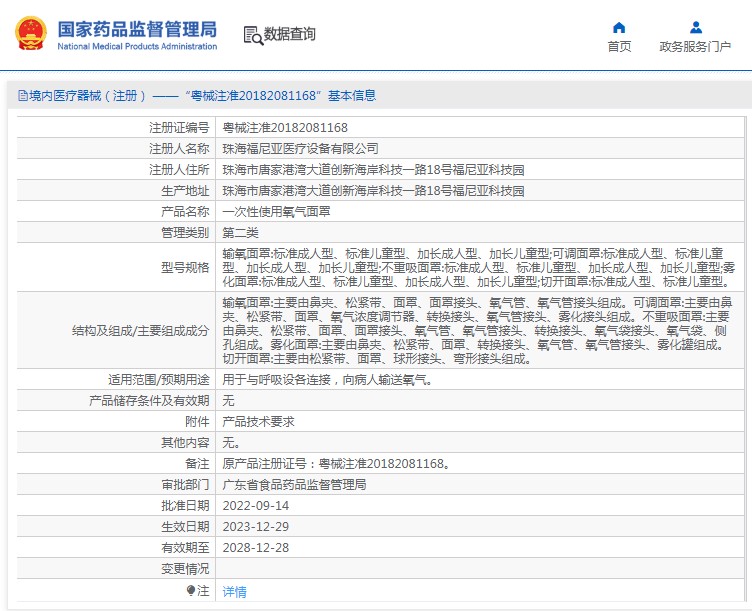Click 原产品注册证号 remark text
This screenshot has height=611, width=752.
point(336,464)
